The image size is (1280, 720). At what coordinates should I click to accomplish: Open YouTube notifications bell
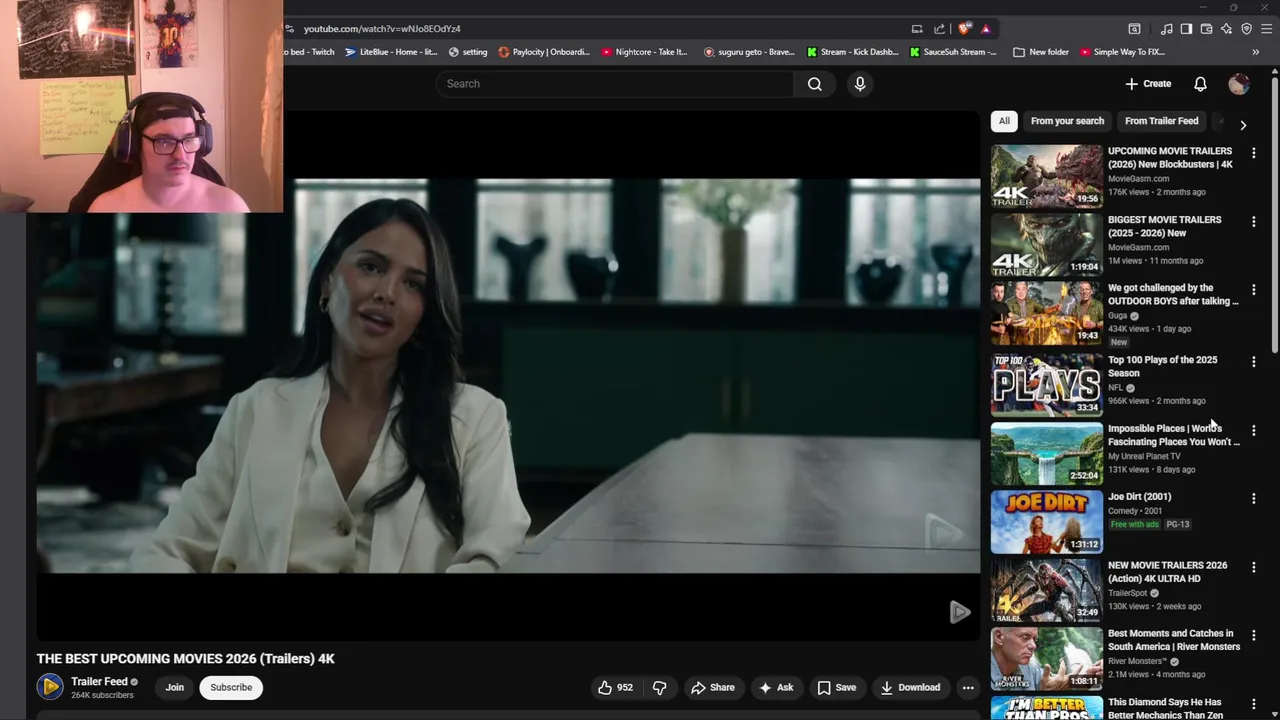click(1200, 84)
